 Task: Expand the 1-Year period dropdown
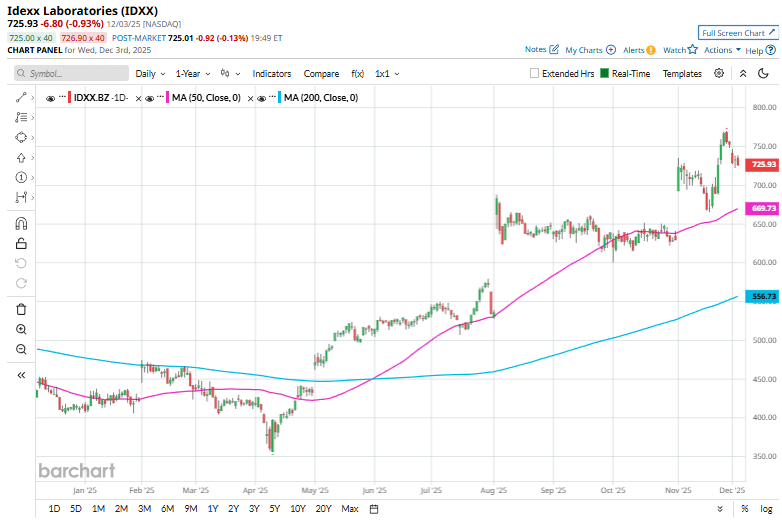[192, 74]
